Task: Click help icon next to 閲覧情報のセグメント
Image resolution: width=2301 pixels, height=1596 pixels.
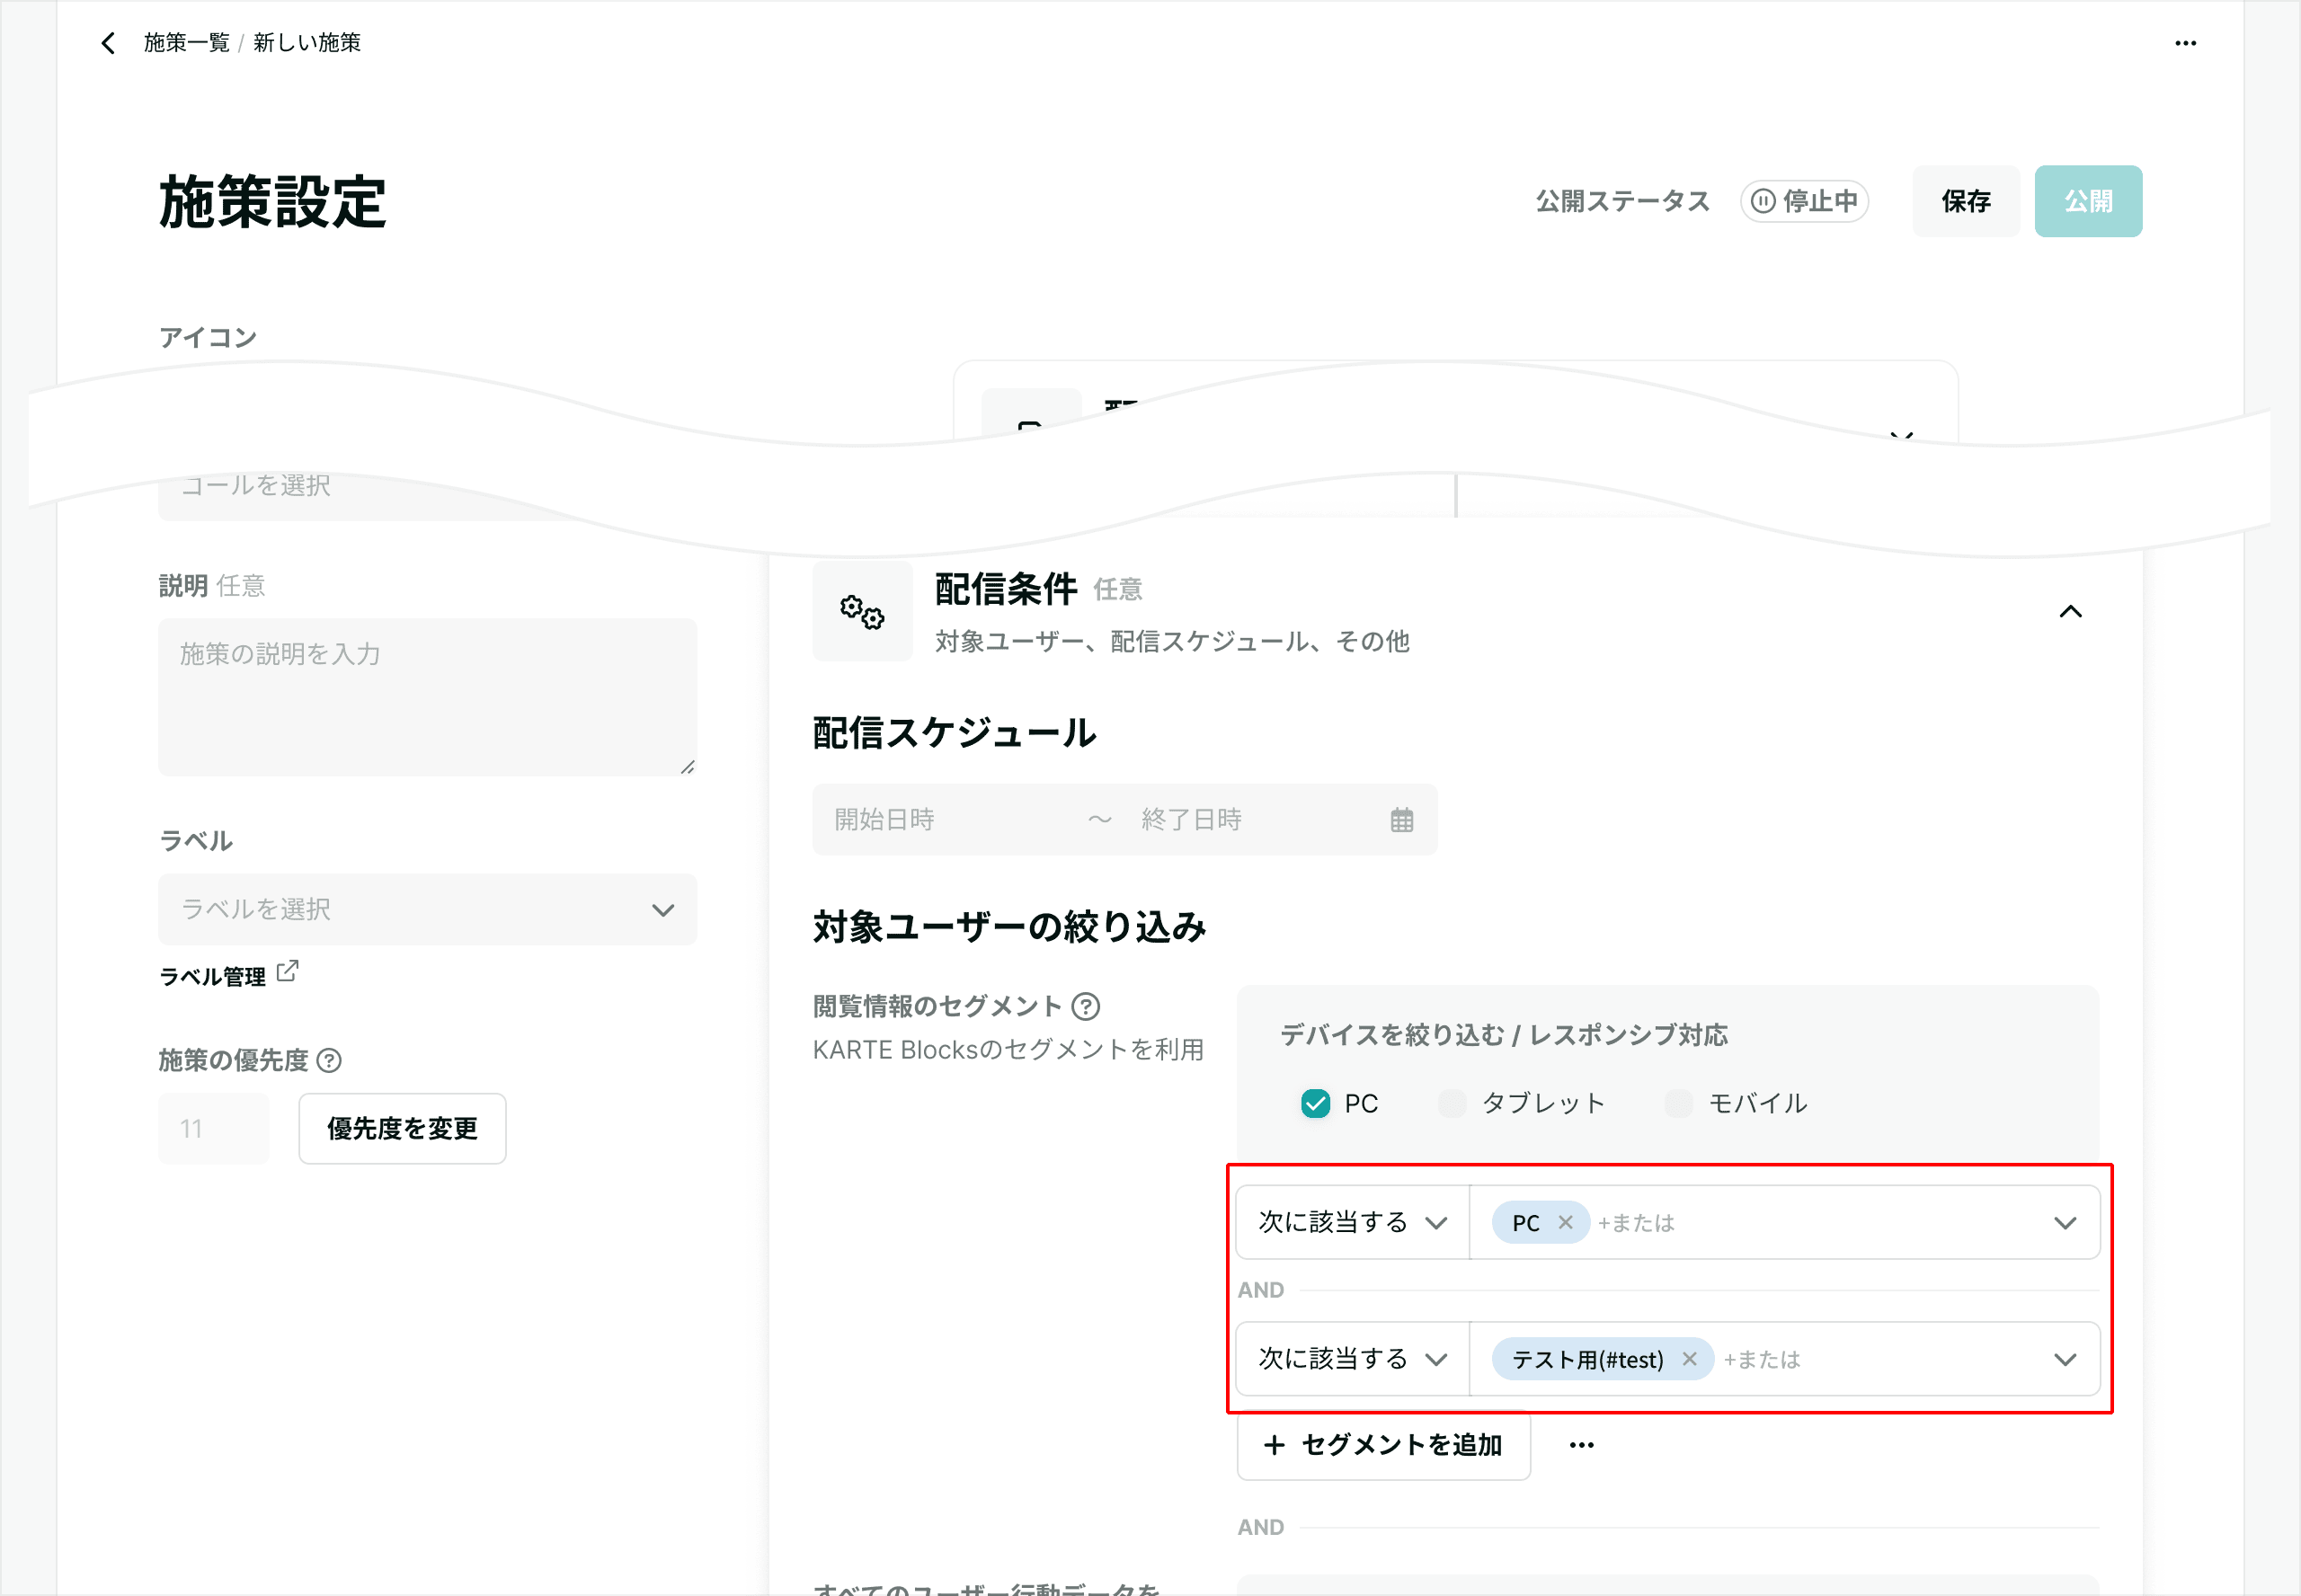Action: [1085, 1006]
